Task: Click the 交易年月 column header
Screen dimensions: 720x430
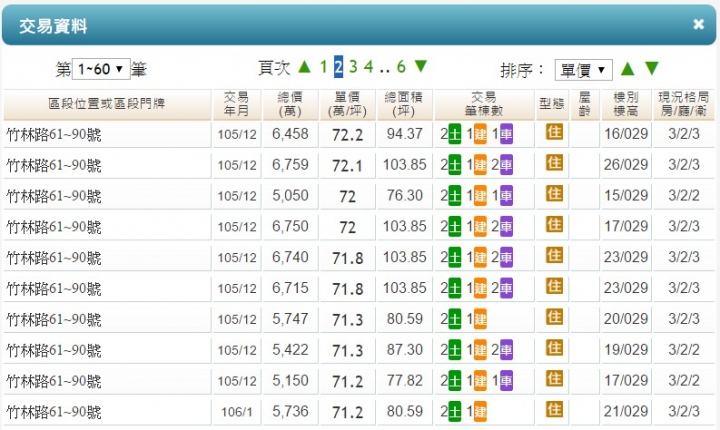Action: click(x=236, y=104)
